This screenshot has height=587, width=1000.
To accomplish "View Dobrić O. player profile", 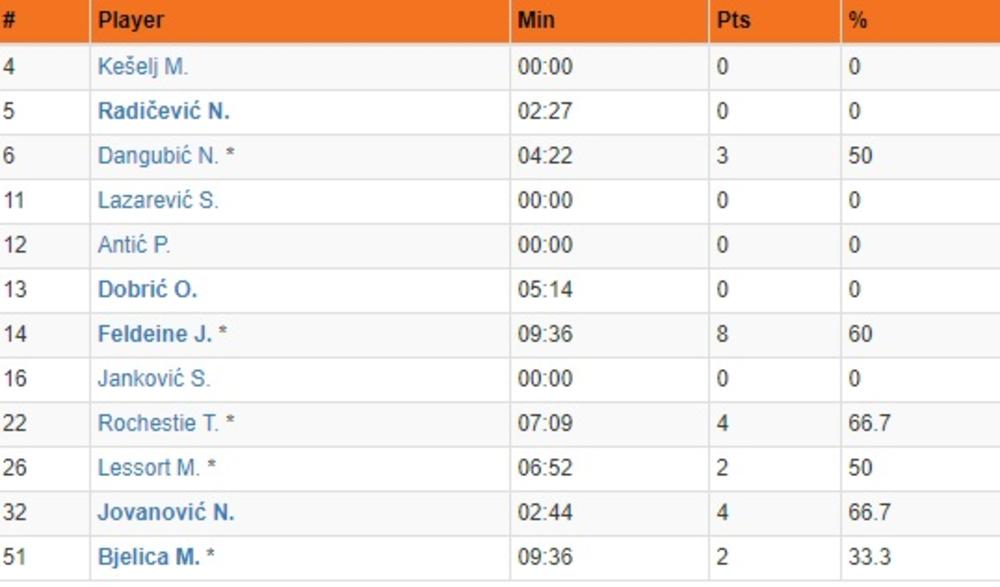I will (147, 289).
